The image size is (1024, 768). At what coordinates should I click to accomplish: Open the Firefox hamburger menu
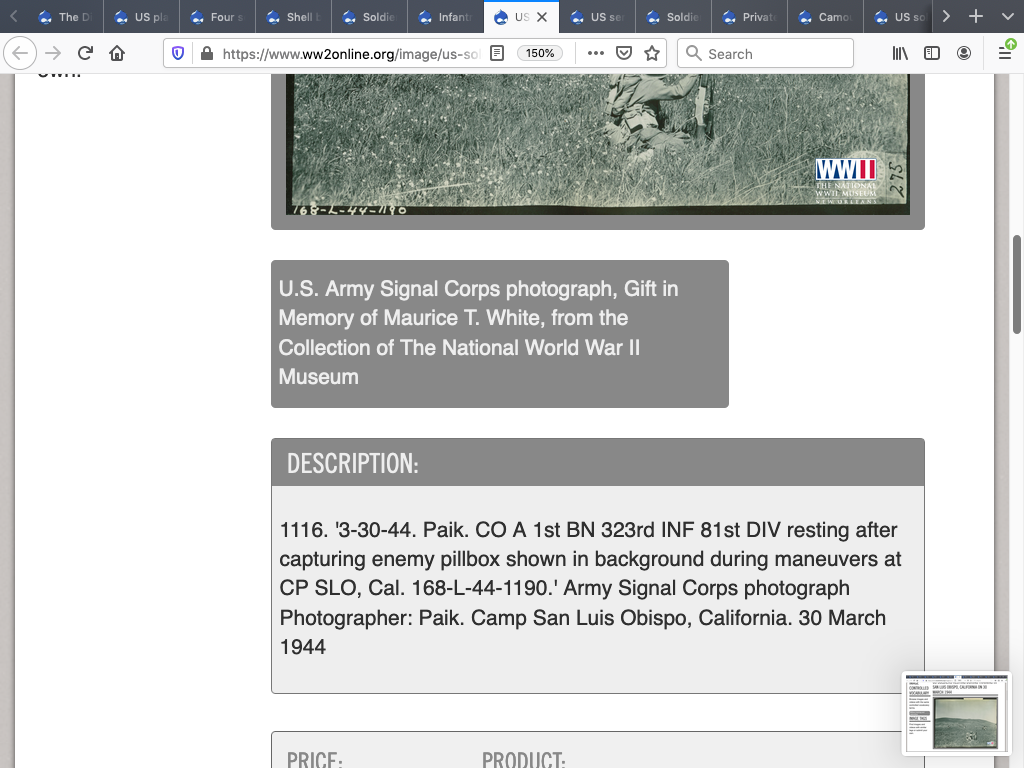click(x=1004, y=54)
